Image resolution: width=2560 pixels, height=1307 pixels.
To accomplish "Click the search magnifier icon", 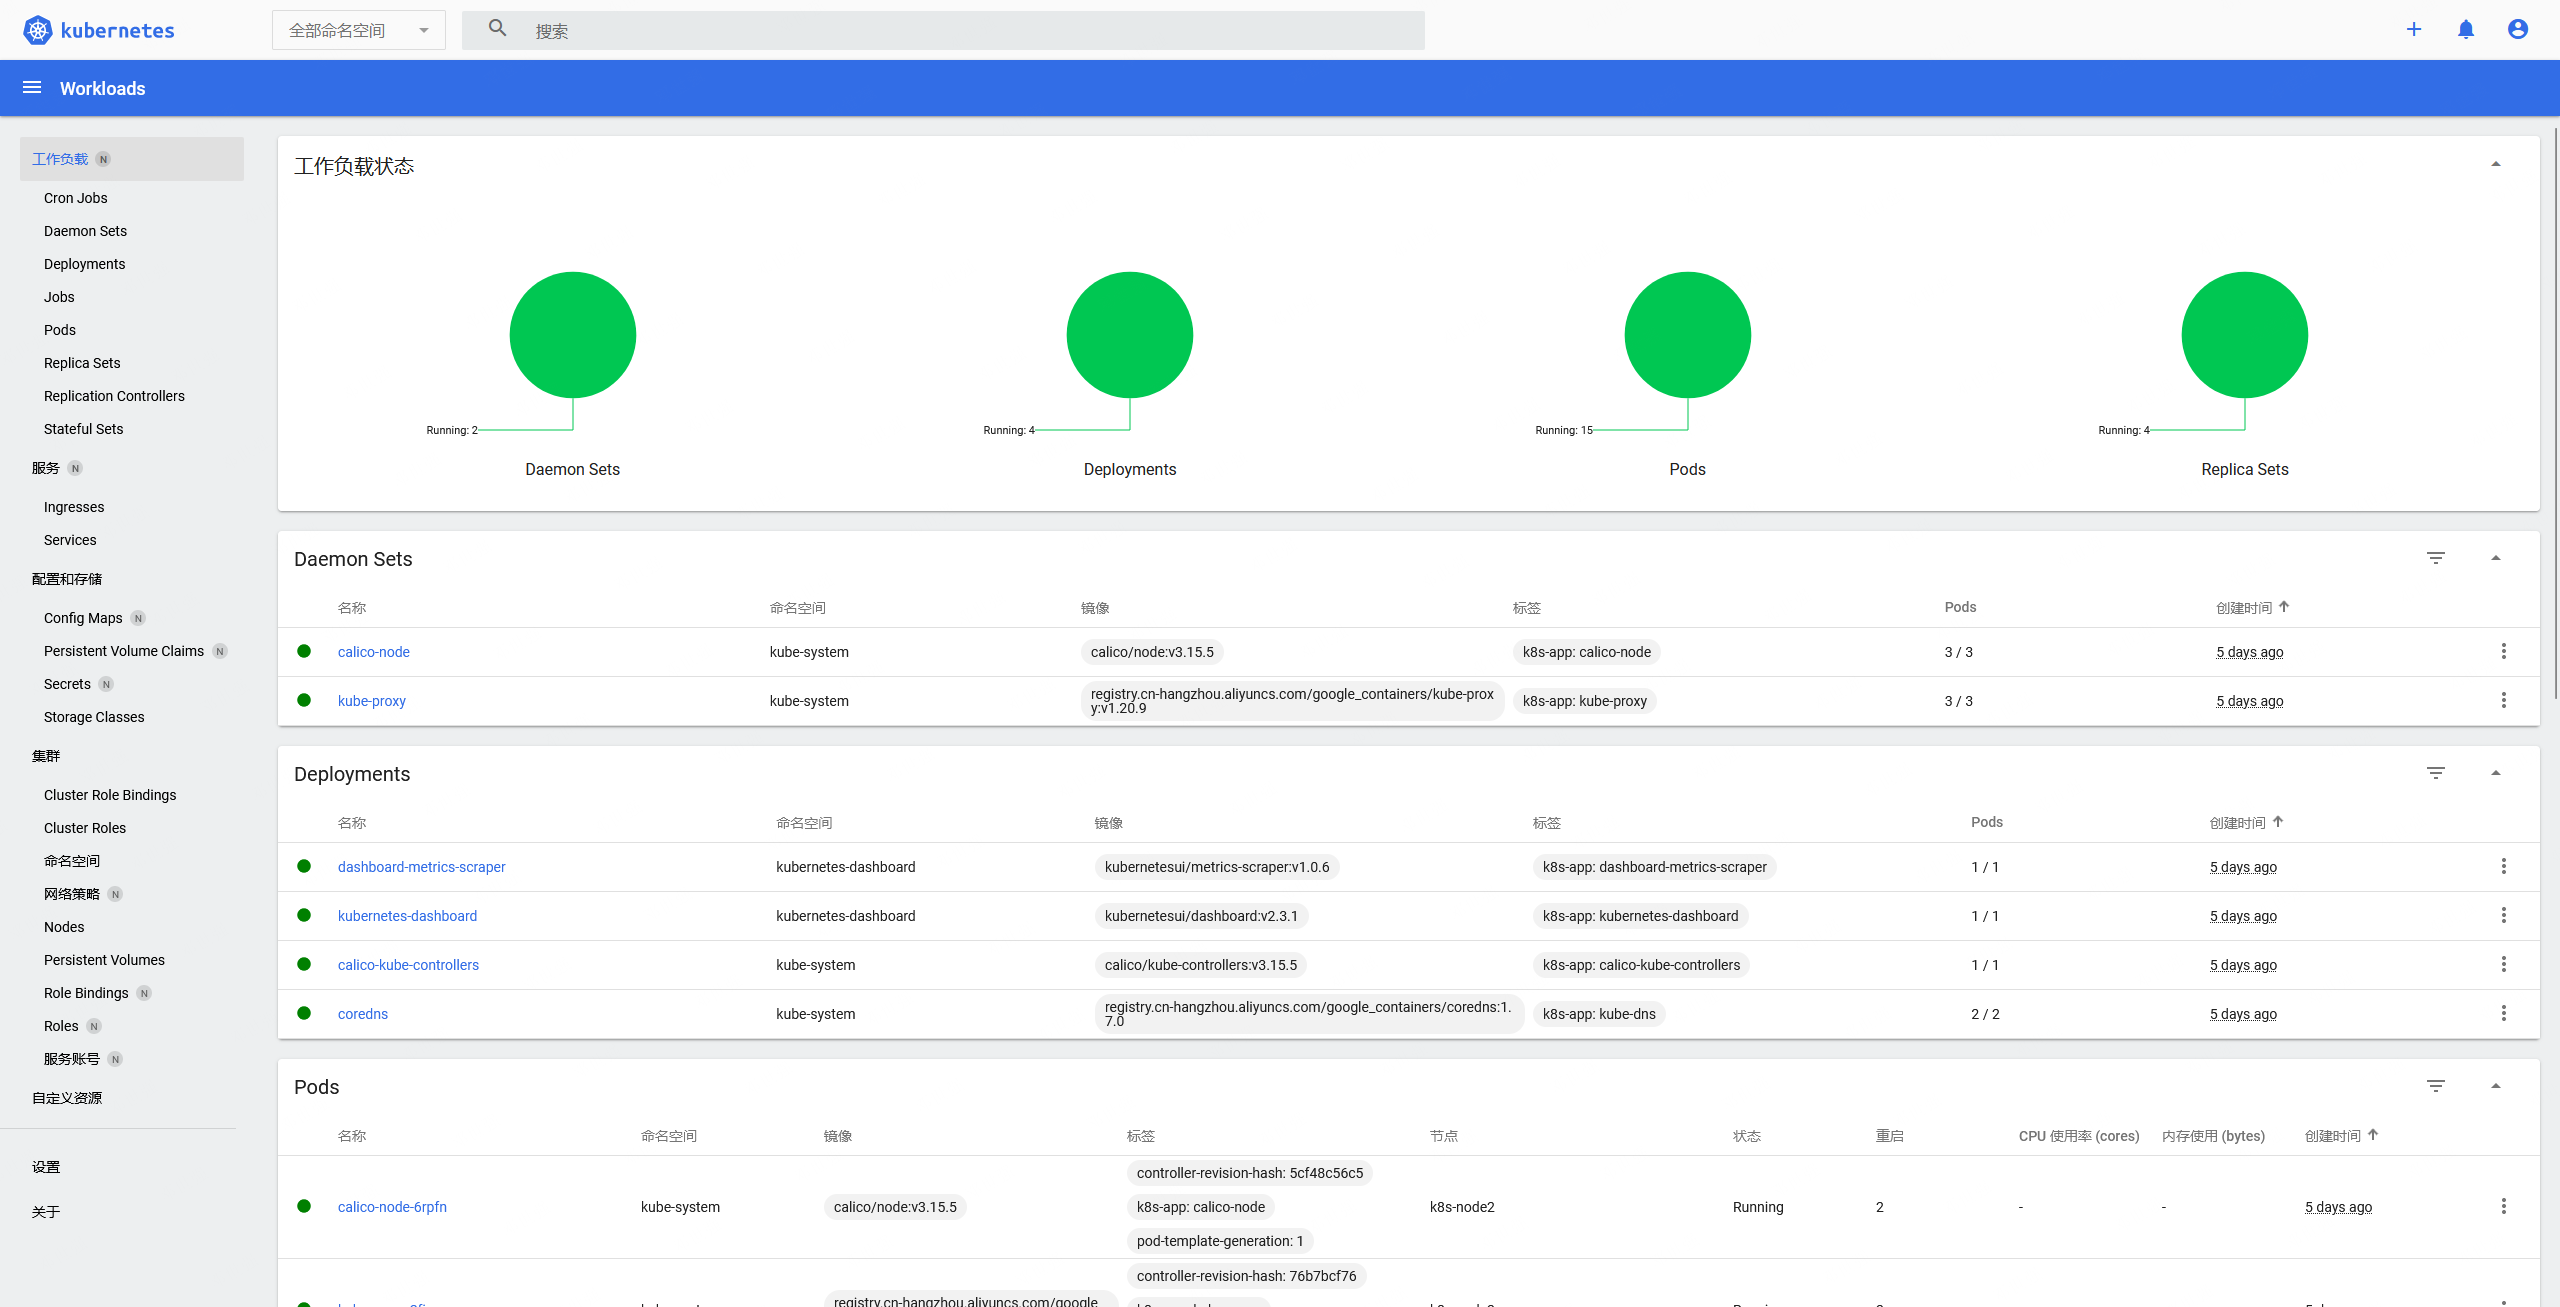I will pyautogui.click(x=497, y=28).
